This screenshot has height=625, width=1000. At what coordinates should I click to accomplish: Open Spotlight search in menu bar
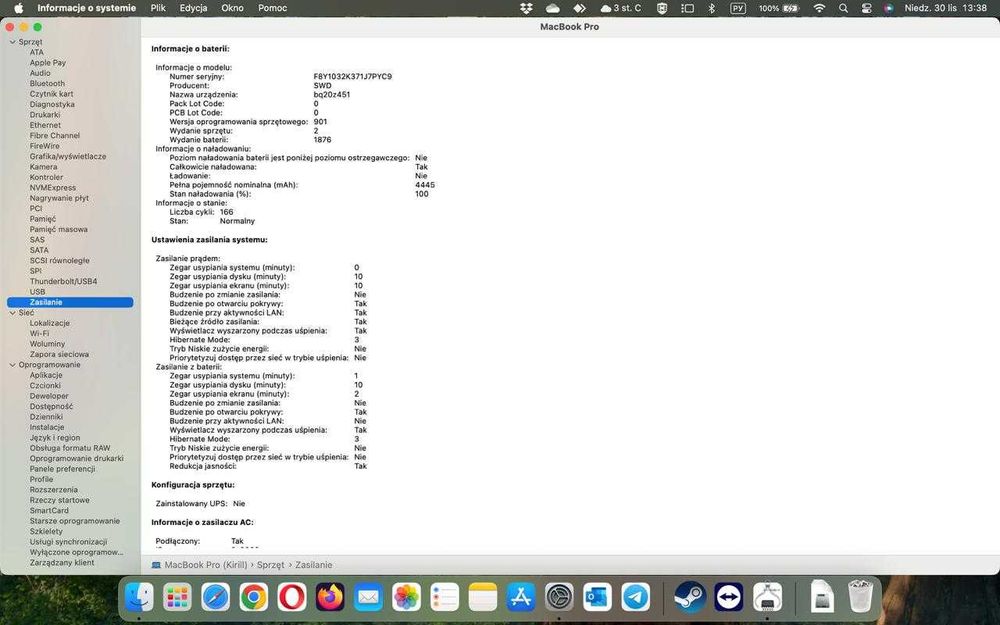[843, 8]
